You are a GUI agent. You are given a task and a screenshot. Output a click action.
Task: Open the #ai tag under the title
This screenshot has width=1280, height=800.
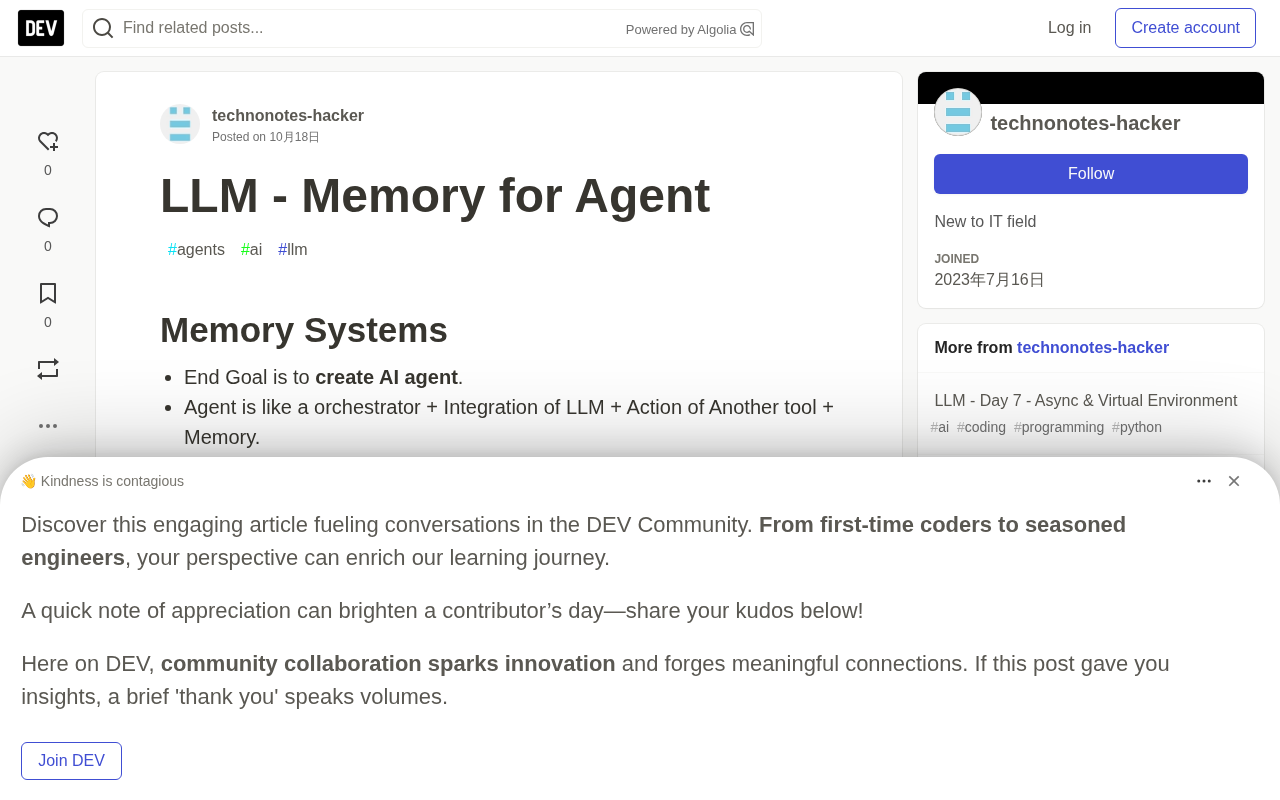[251, 250]
